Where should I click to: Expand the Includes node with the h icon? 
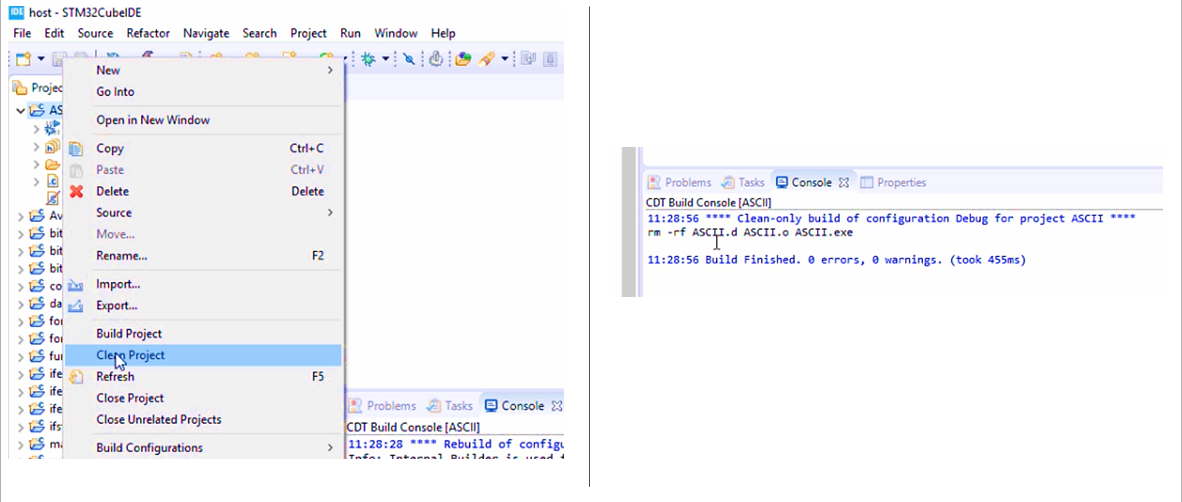35,146
